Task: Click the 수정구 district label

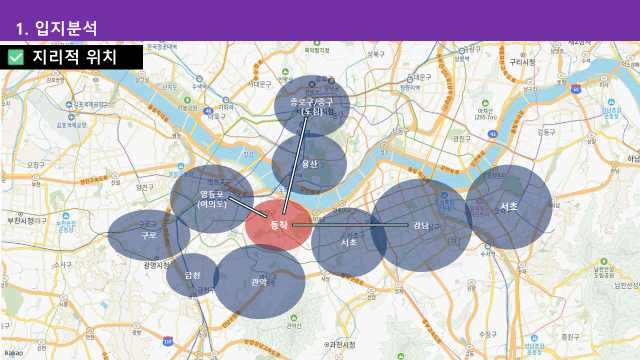Action: [487, 335]
